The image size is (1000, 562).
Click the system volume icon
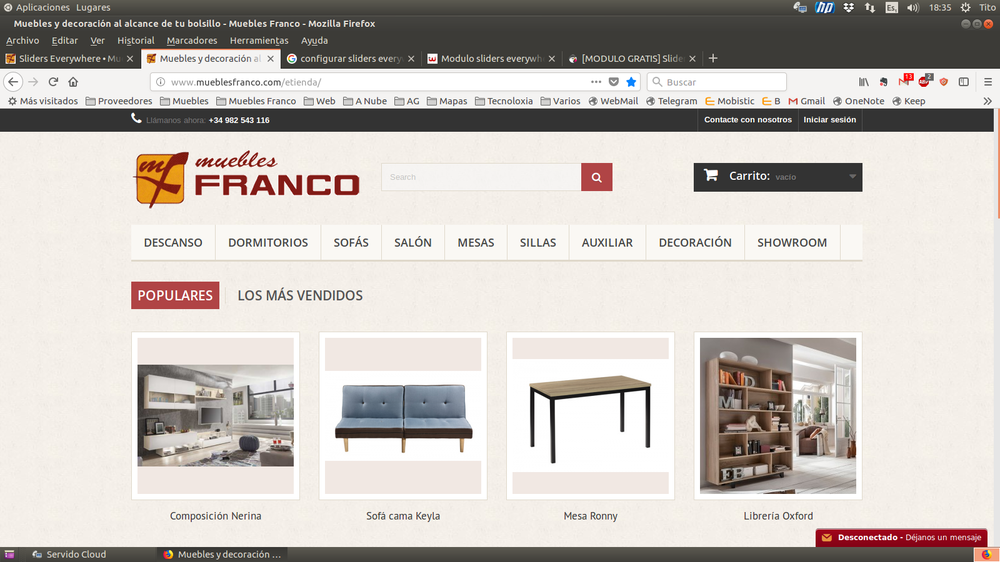(x=913, y=8)
